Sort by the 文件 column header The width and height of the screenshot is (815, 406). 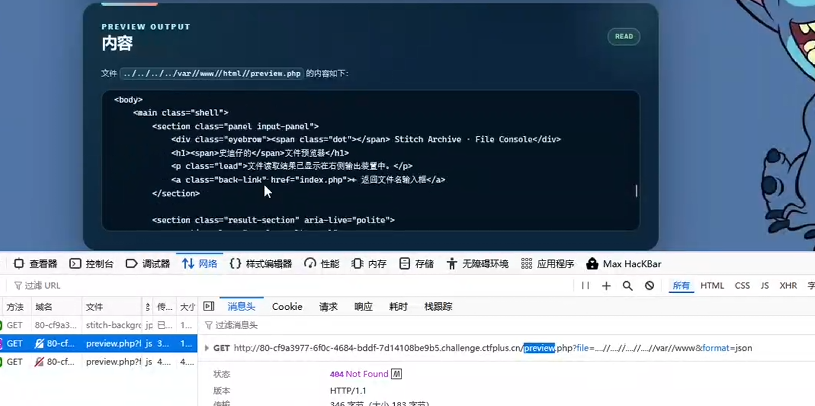pos(111,307)
